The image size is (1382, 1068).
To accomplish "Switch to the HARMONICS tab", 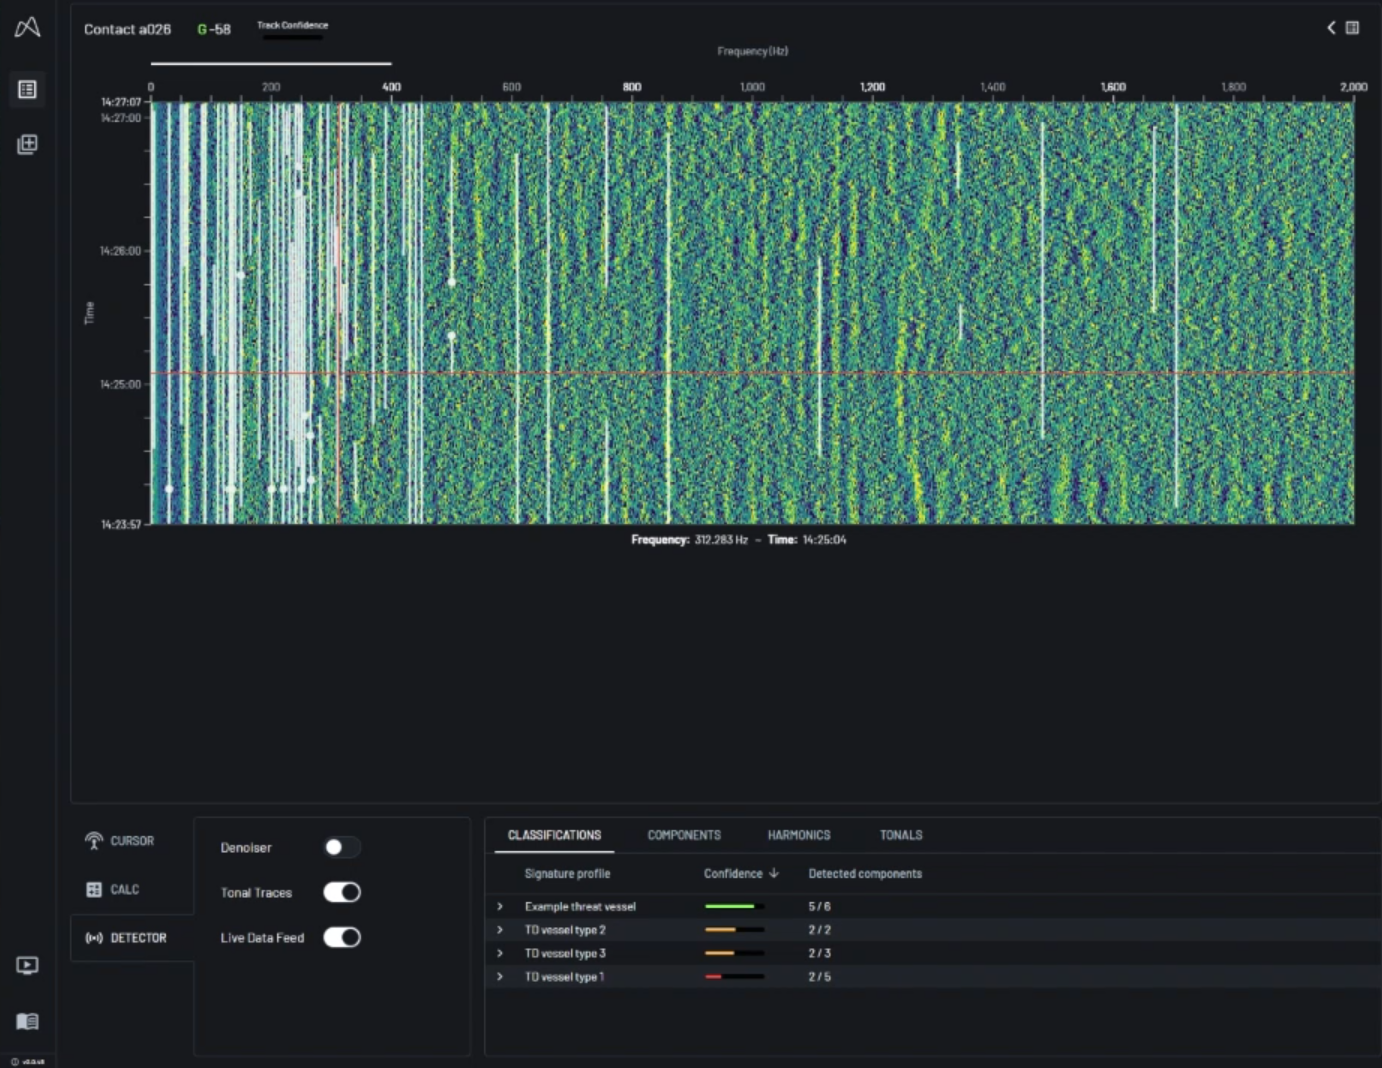I will 798,835.
